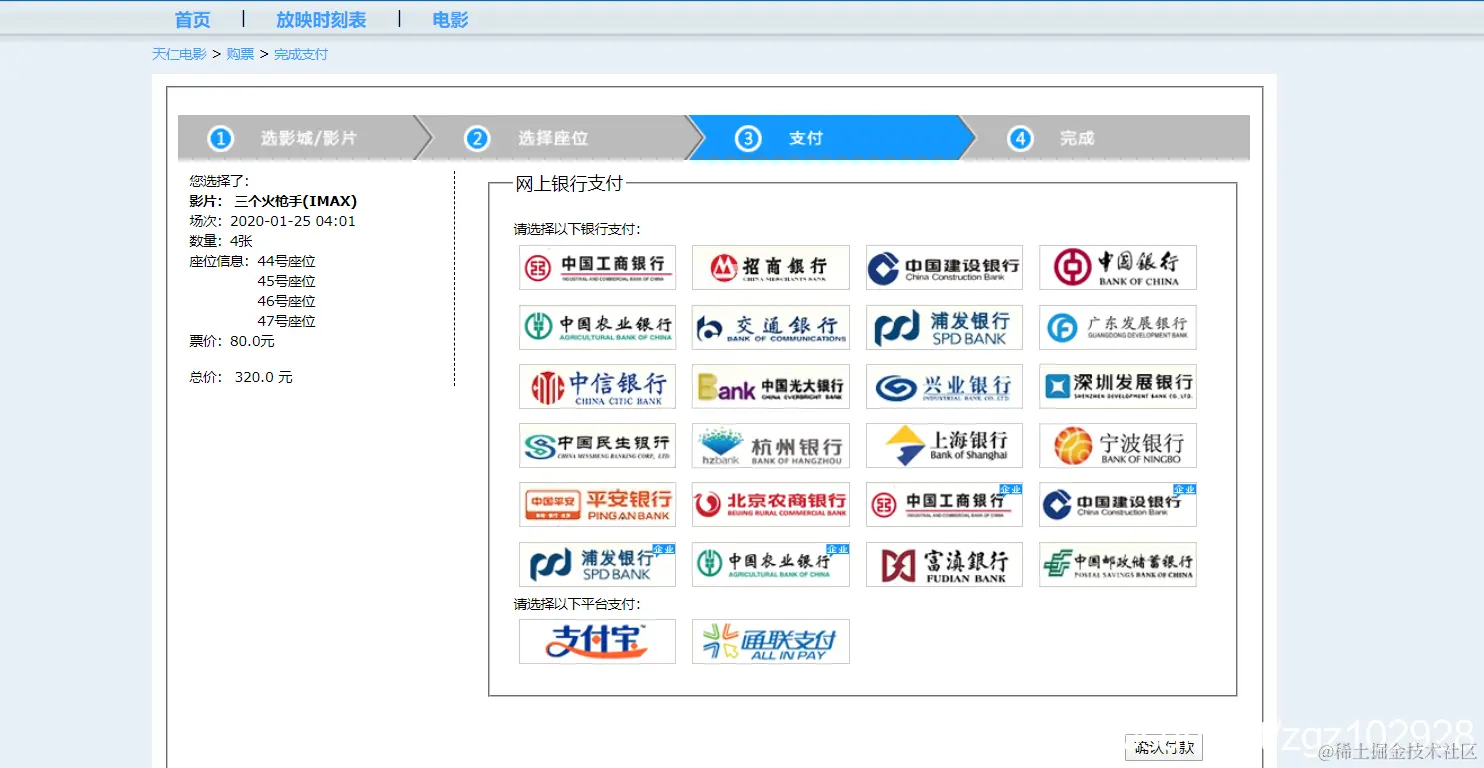Choose the 兴业银行 Industrial Bank logo

coord(944,386)
